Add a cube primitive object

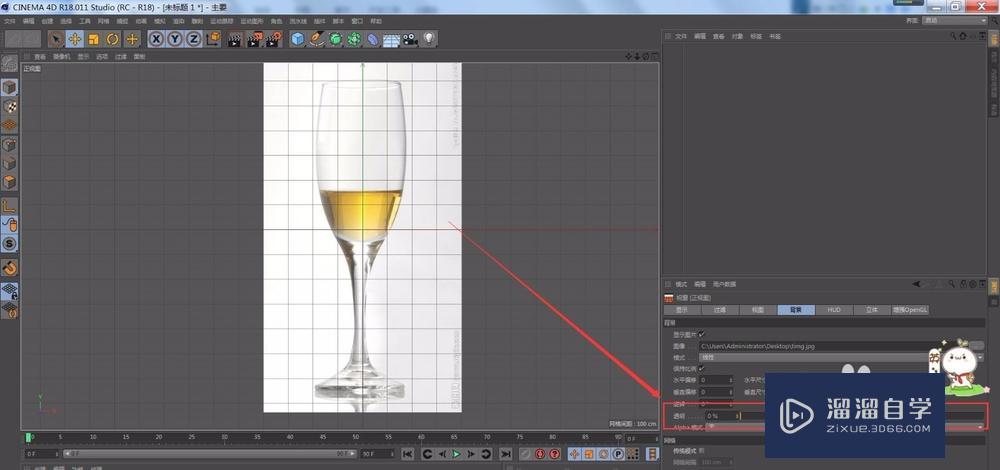(298, 39)
